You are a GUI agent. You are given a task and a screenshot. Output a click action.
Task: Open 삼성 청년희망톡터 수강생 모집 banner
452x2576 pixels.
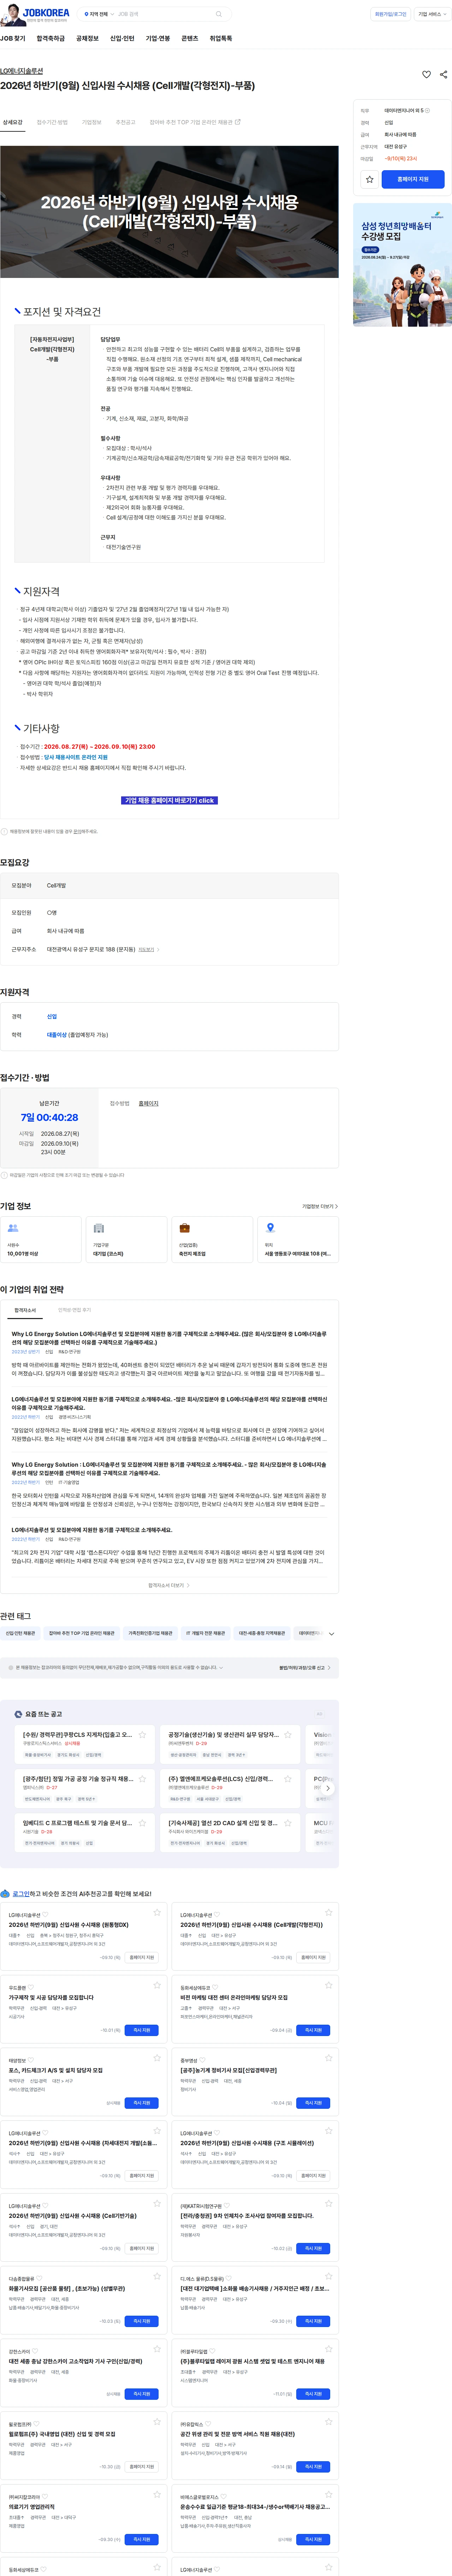click(x=402, y=265)
